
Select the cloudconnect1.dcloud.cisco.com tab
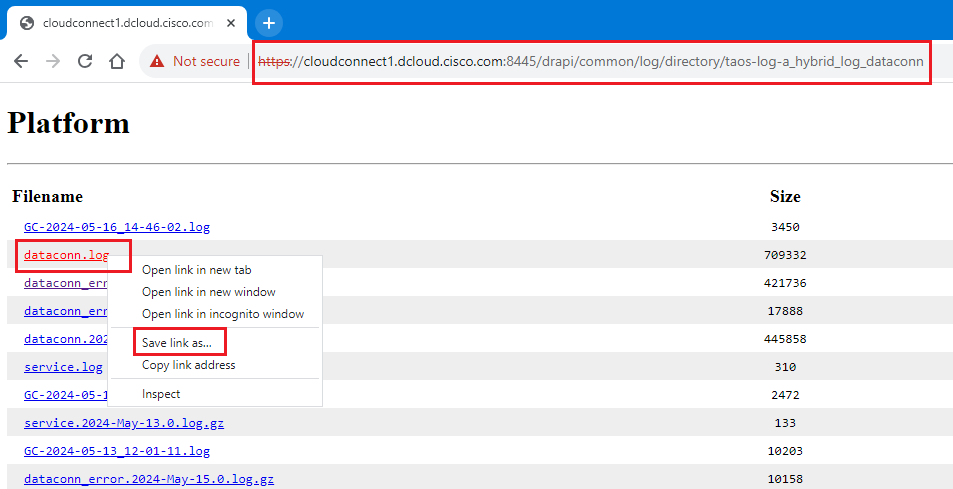(x=127, y=23)
